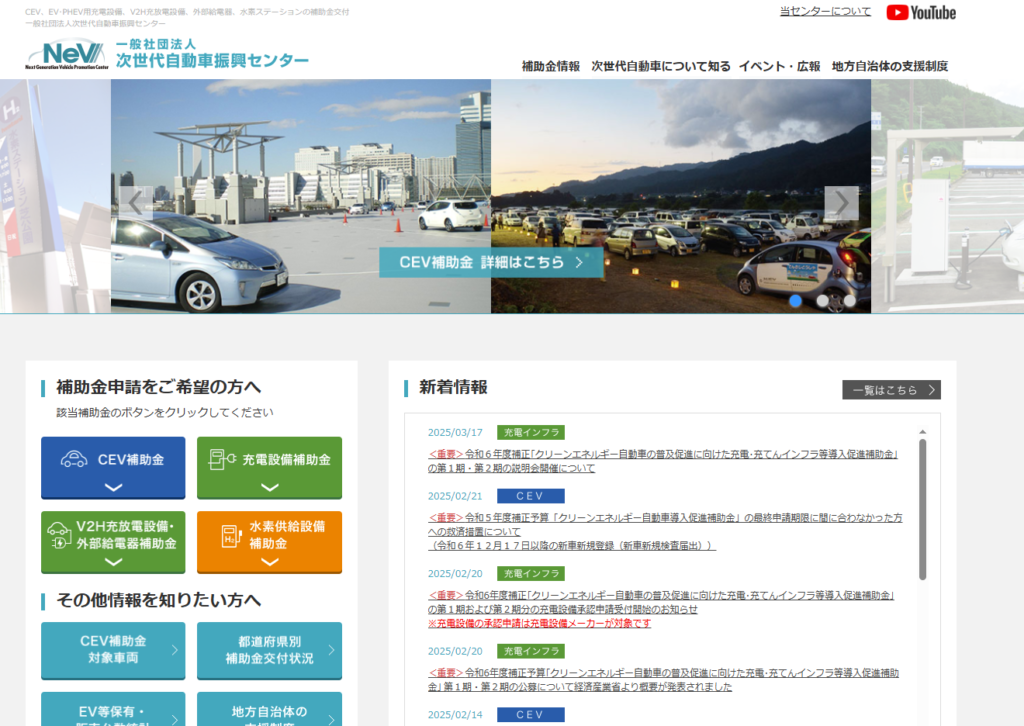Click the CEV tag dated 2025/02/14
Viewport: 1024px width, 726px height.
(x=531, y=715)
